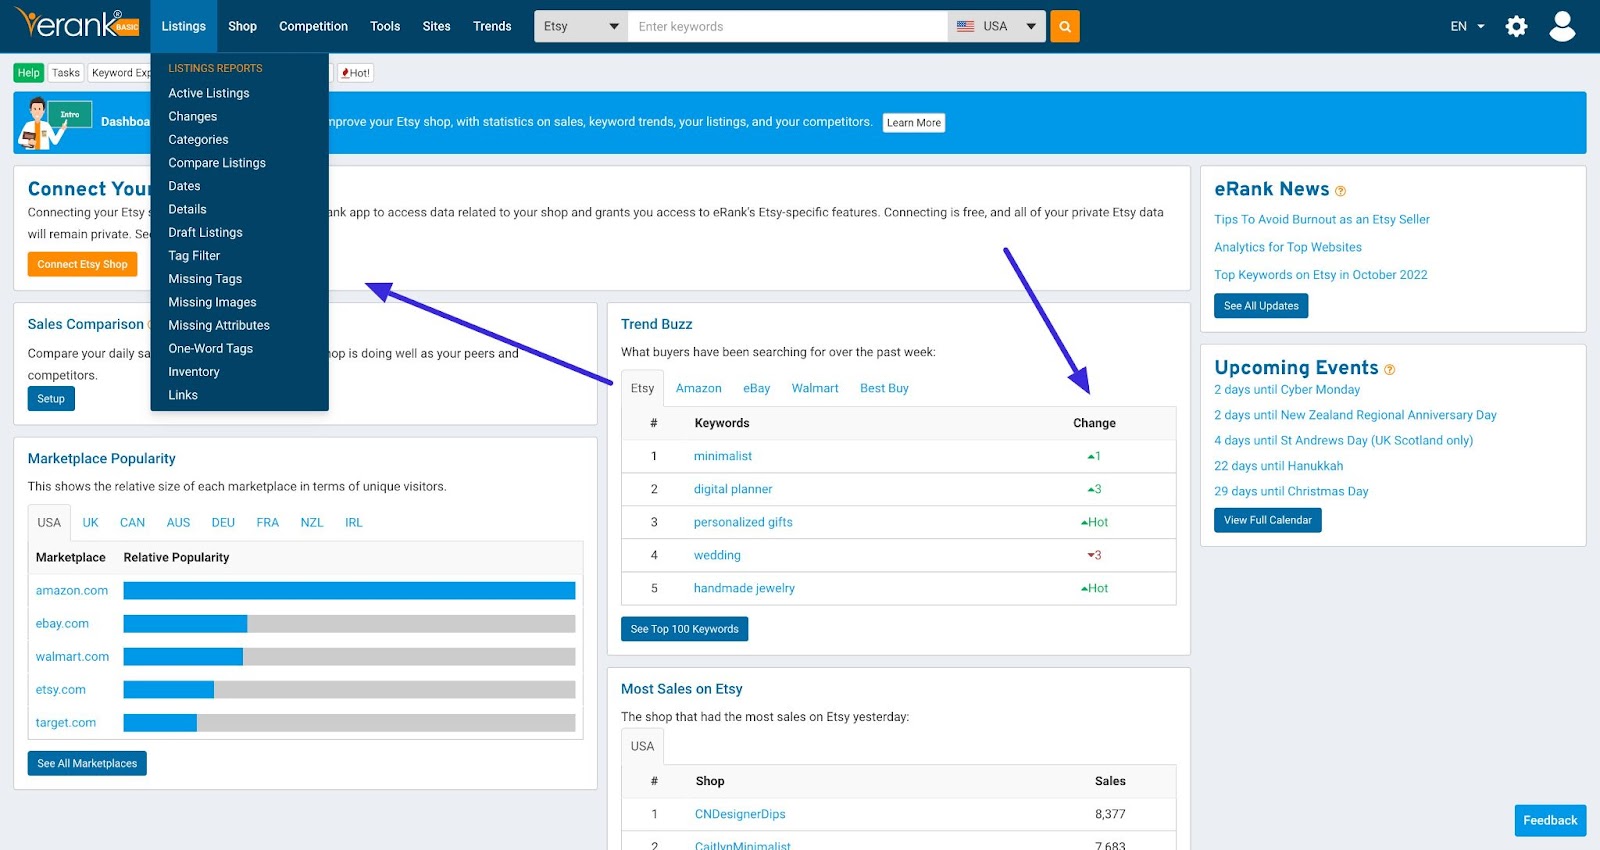1600x850 pixels.
Task: Click the Learn More button in banner
Action: 914,123
